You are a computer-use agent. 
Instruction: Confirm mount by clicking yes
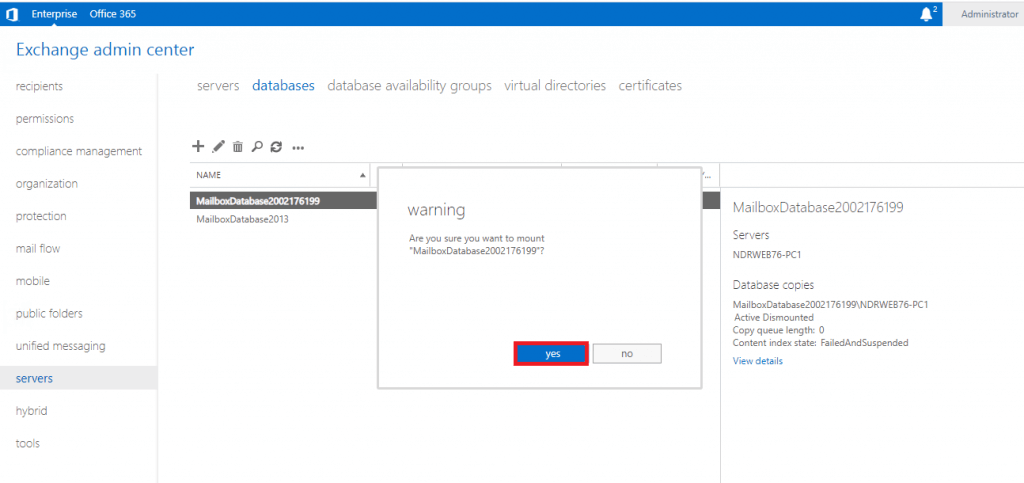point(551,354)
